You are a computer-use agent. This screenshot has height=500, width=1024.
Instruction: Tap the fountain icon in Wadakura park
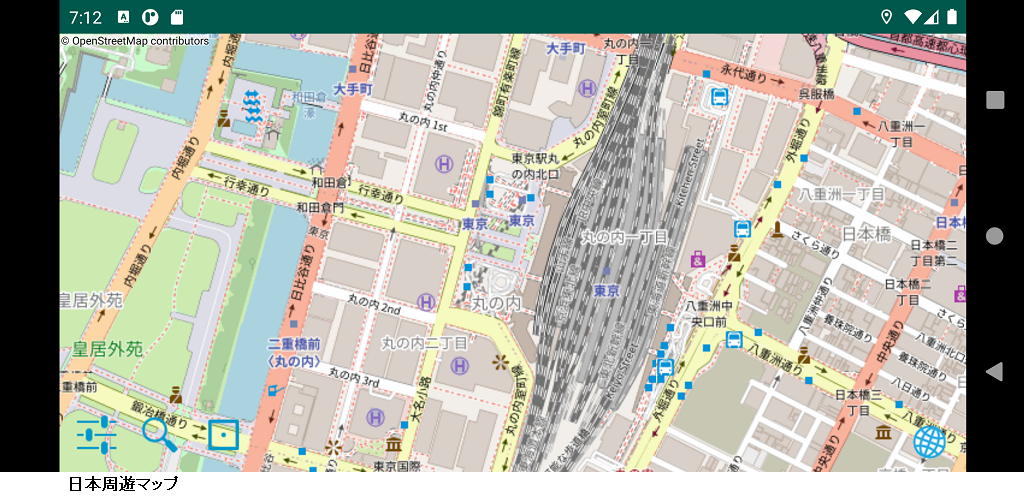(251, 106)
